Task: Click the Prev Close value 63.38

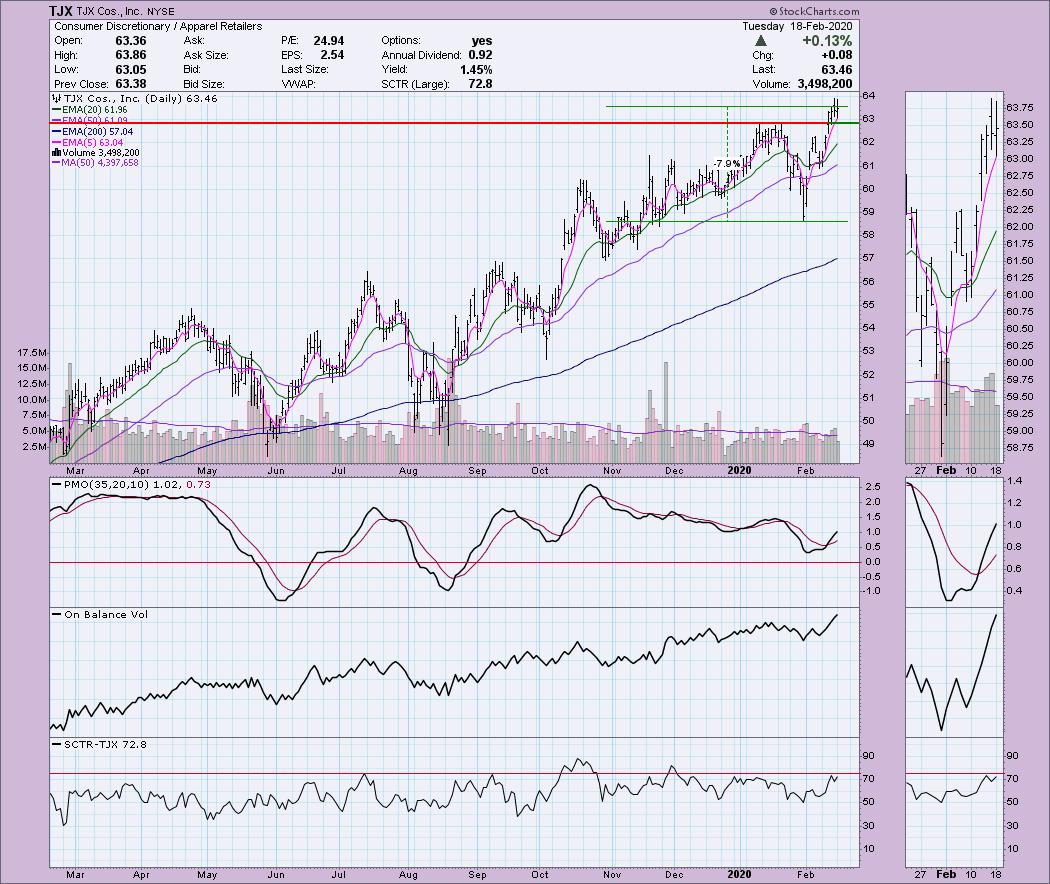Action: pyautogui.click(x=131, y=84)
